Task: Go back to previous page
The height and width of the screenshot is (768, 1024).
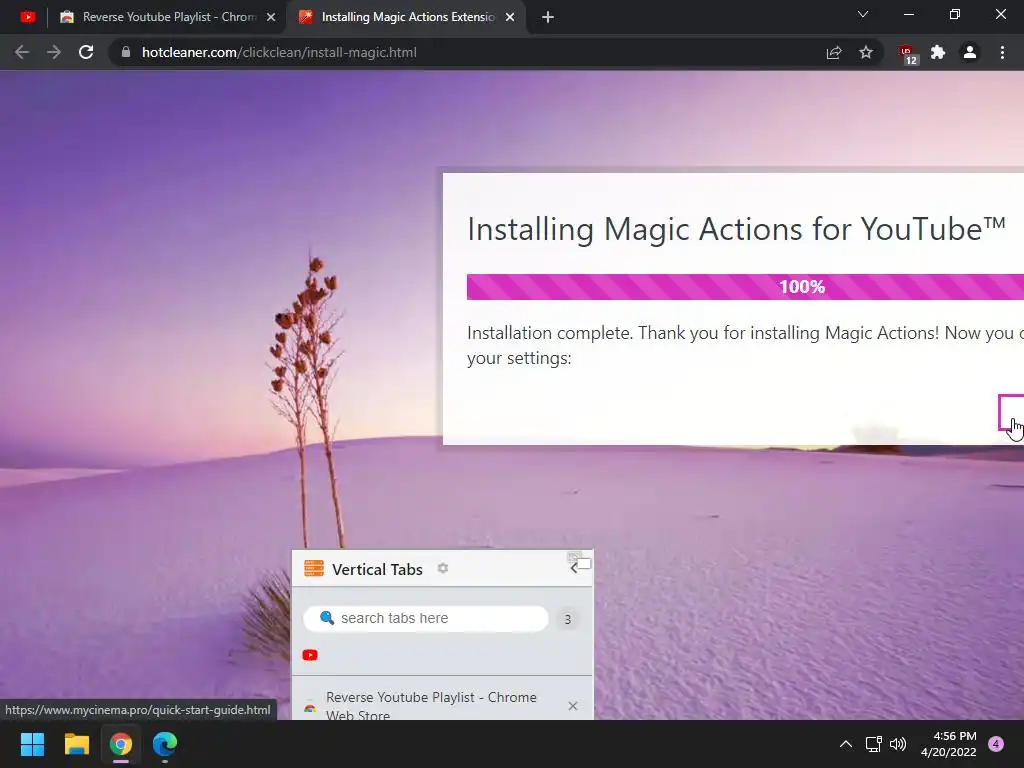Action: click(22, 52)
